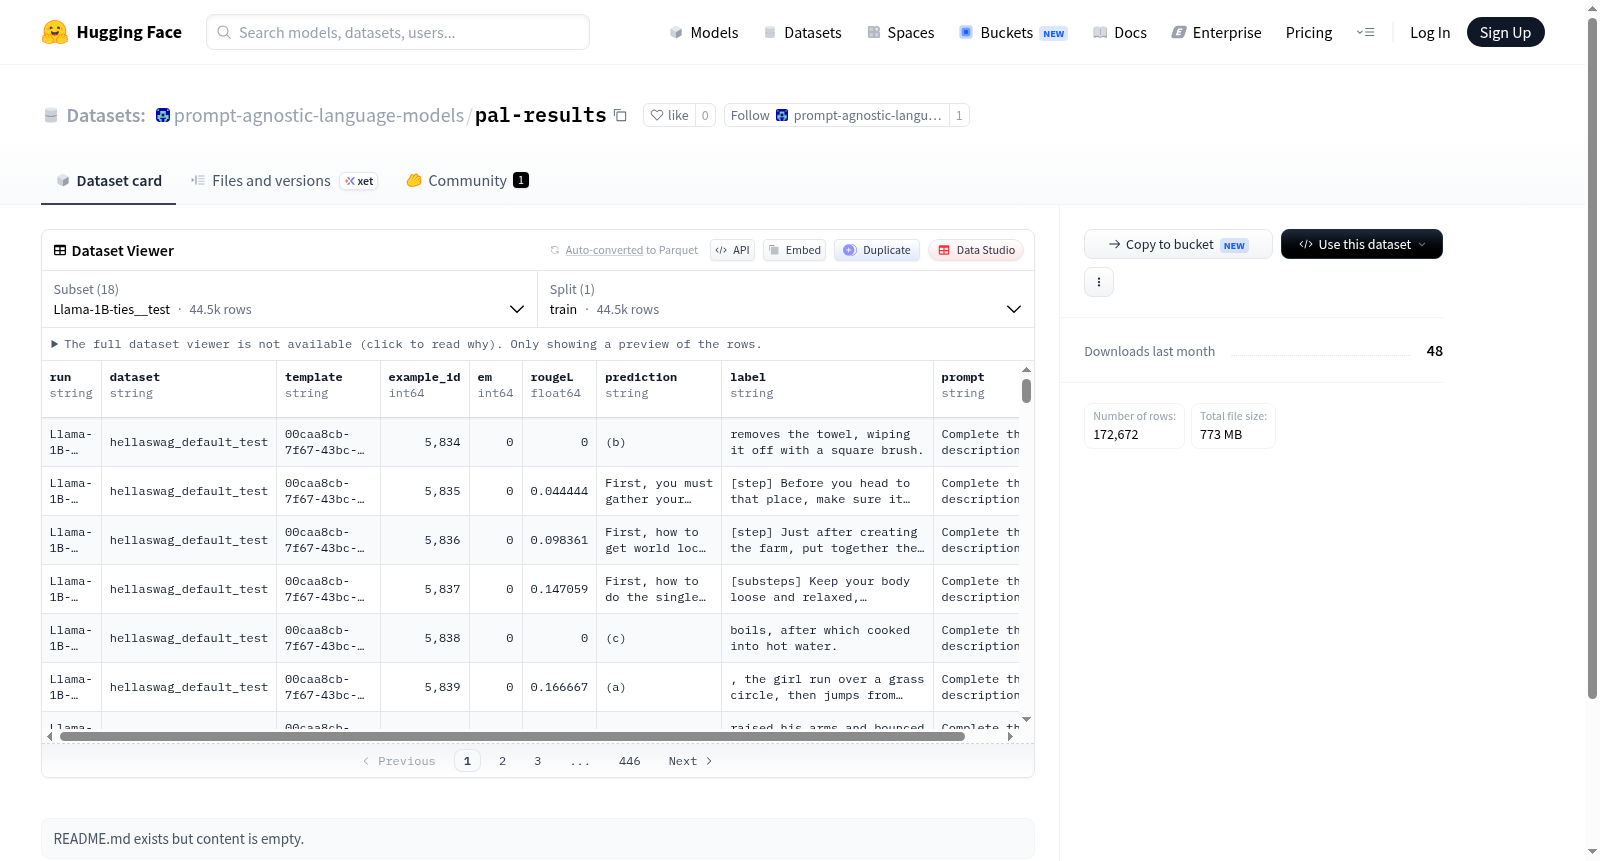
Task: Open Buckets in the top navigation
Action: [1013, 32]
